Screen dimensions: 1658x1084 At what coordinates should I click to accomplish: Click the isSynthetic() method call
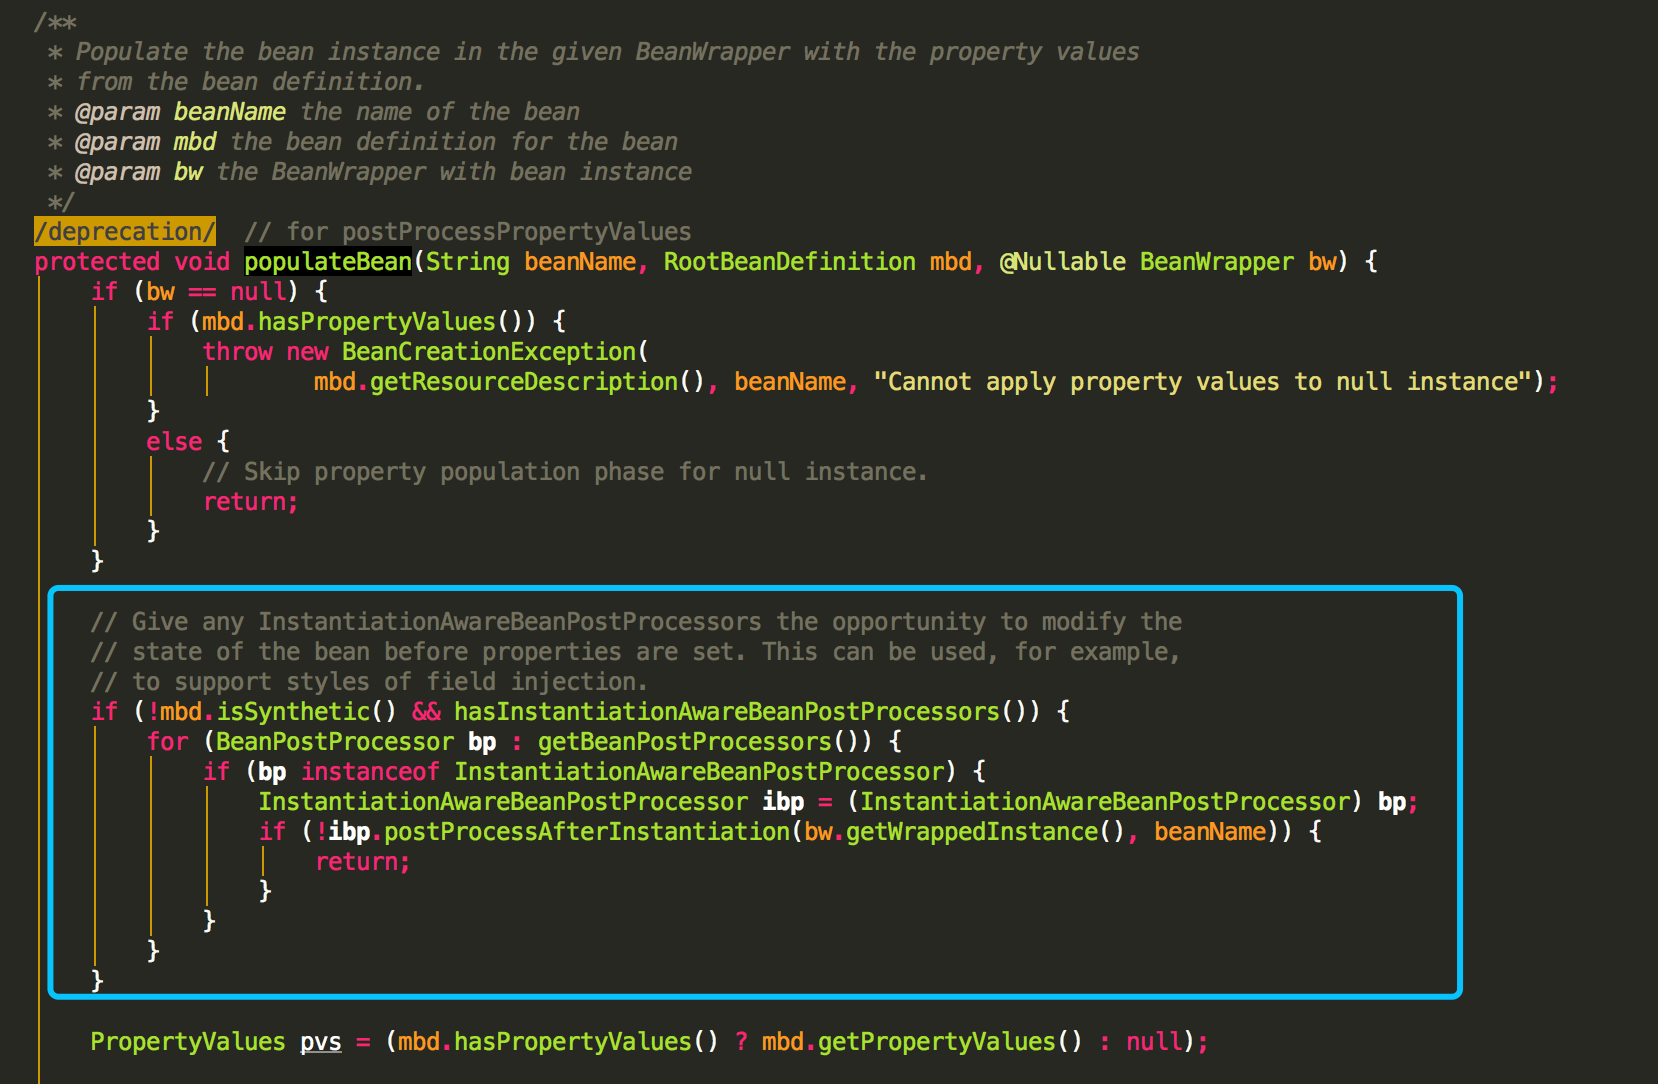pyautogui.click(x=307, y=712)
